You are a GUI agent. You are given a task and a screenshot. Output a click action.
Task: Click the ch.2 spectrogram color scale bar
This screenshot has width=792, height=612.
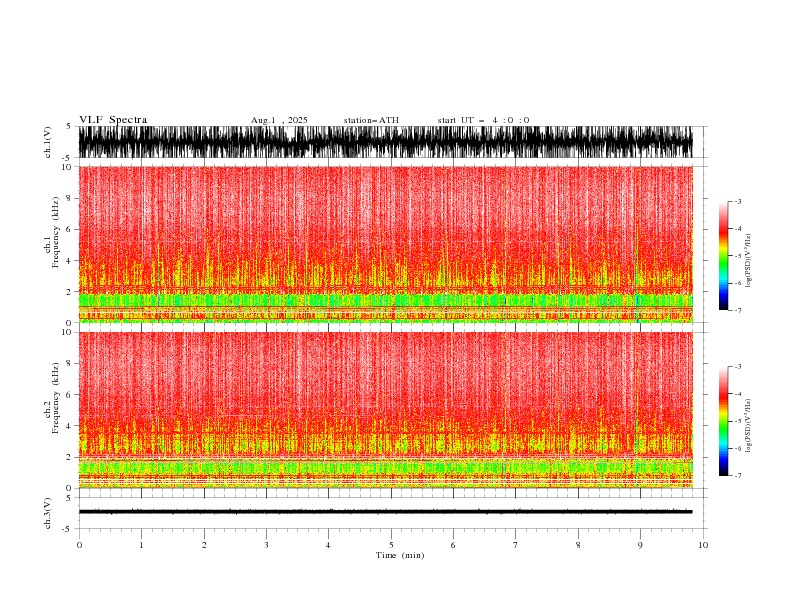pyautogui.click(x=723, y=421)
